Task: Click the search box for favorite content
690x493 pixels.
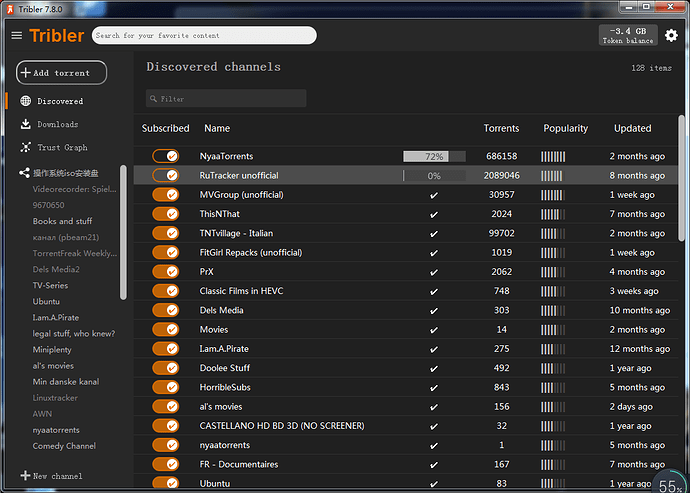Action: (x=204, y=35)
